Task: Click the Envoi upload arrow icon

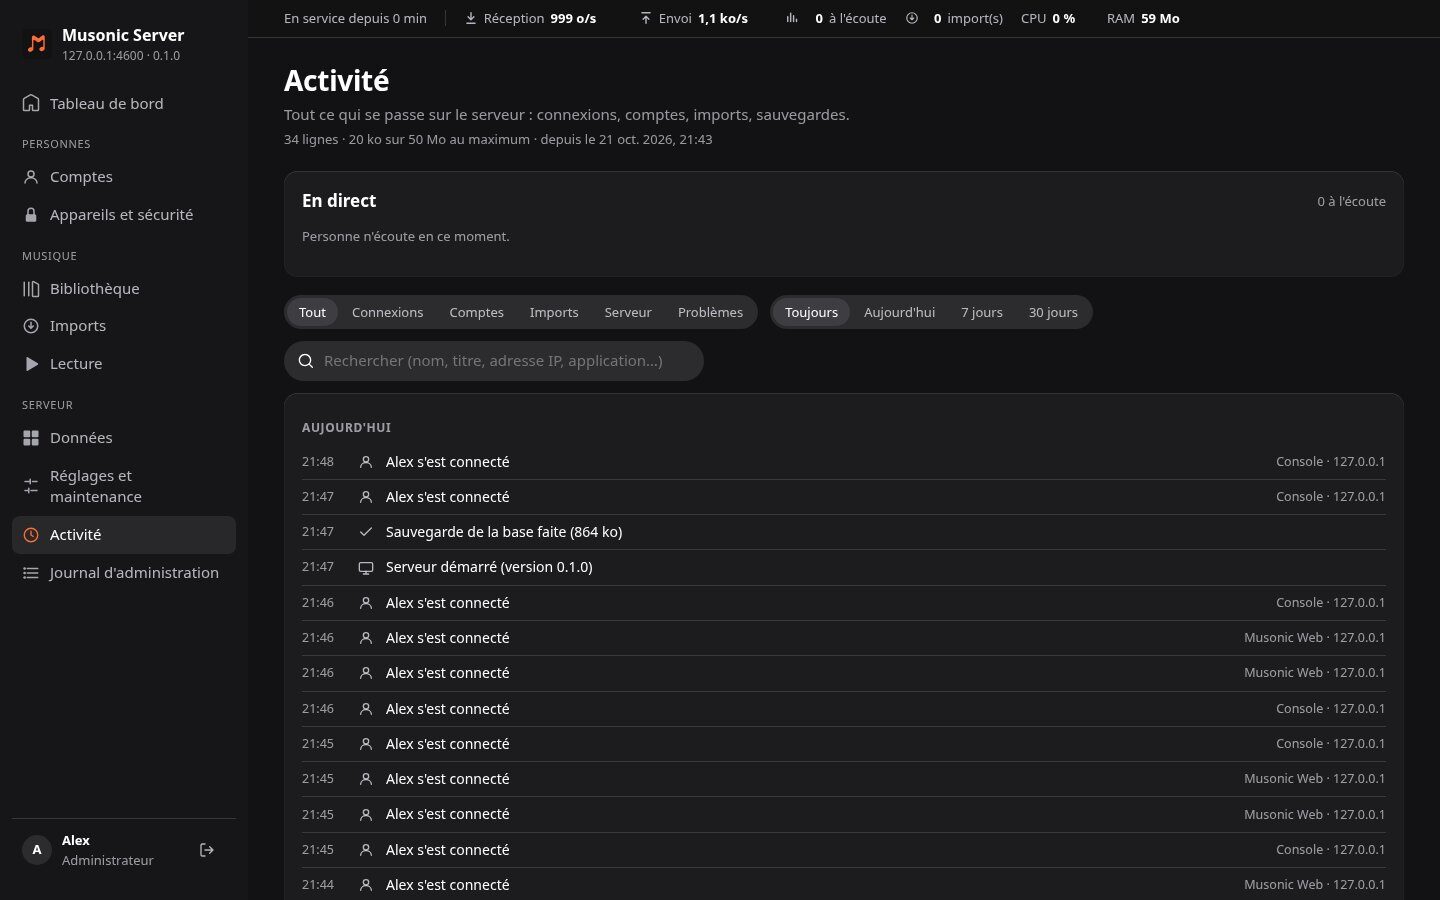Action: [646, 18]
